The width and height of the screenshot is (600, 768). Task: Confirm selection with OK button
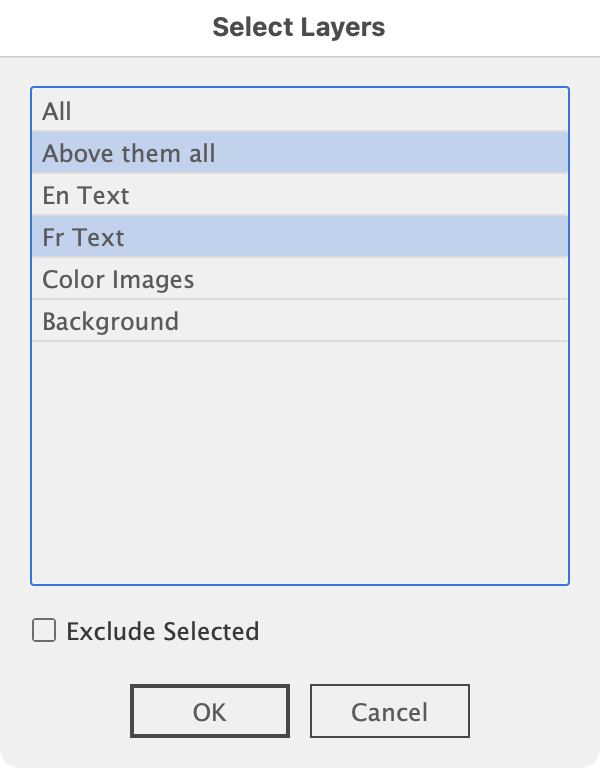(x=210, y=712)
